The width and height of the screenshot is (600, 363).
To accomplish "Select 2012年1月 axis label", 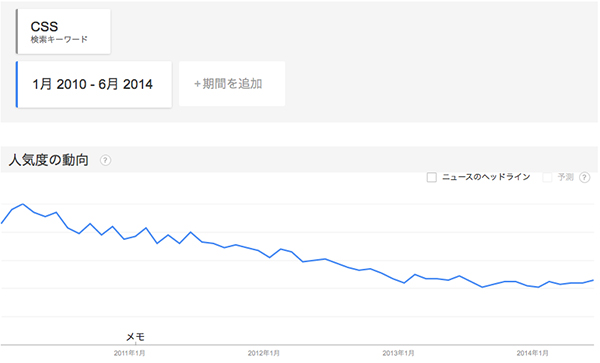I will [264, 353].
